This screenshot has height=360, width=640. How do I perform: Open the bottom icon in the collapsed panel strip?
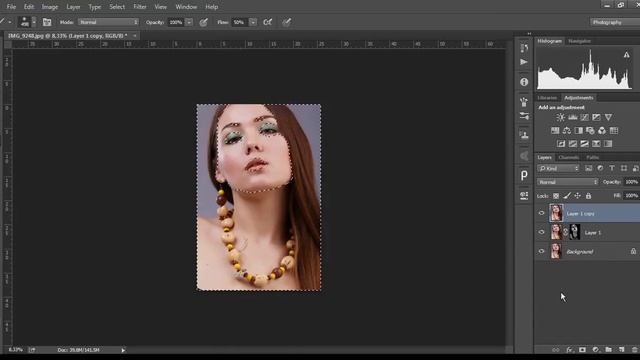[524, 196]
